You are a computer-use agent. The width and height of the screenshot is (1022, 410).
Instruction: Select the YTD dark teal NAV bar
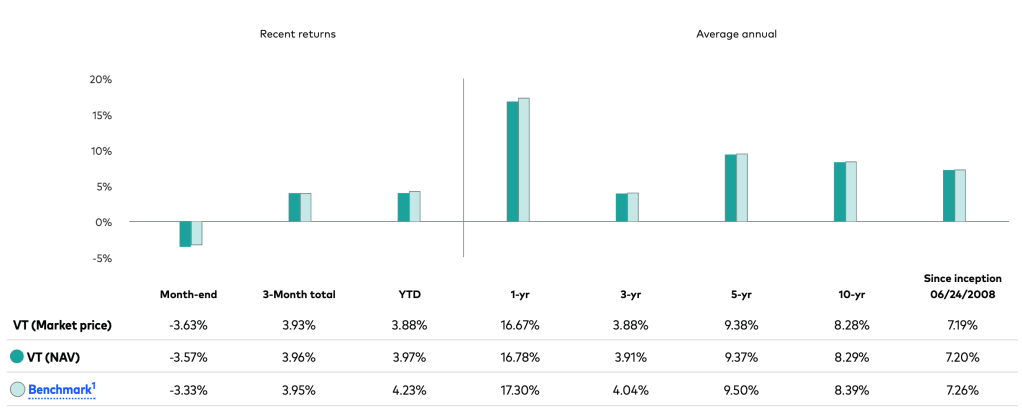click(x=403, y=207)
